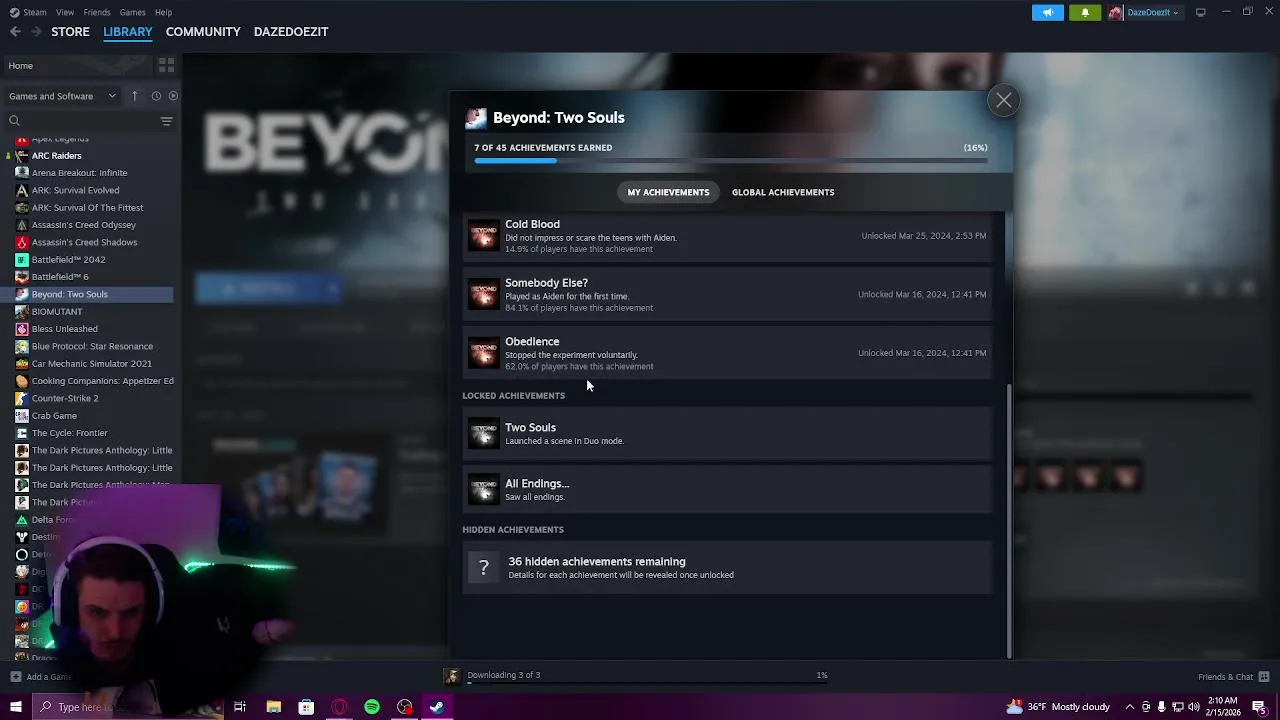
Task: Click the locked Two Souls achievement icon
Action: click(483, 433)
